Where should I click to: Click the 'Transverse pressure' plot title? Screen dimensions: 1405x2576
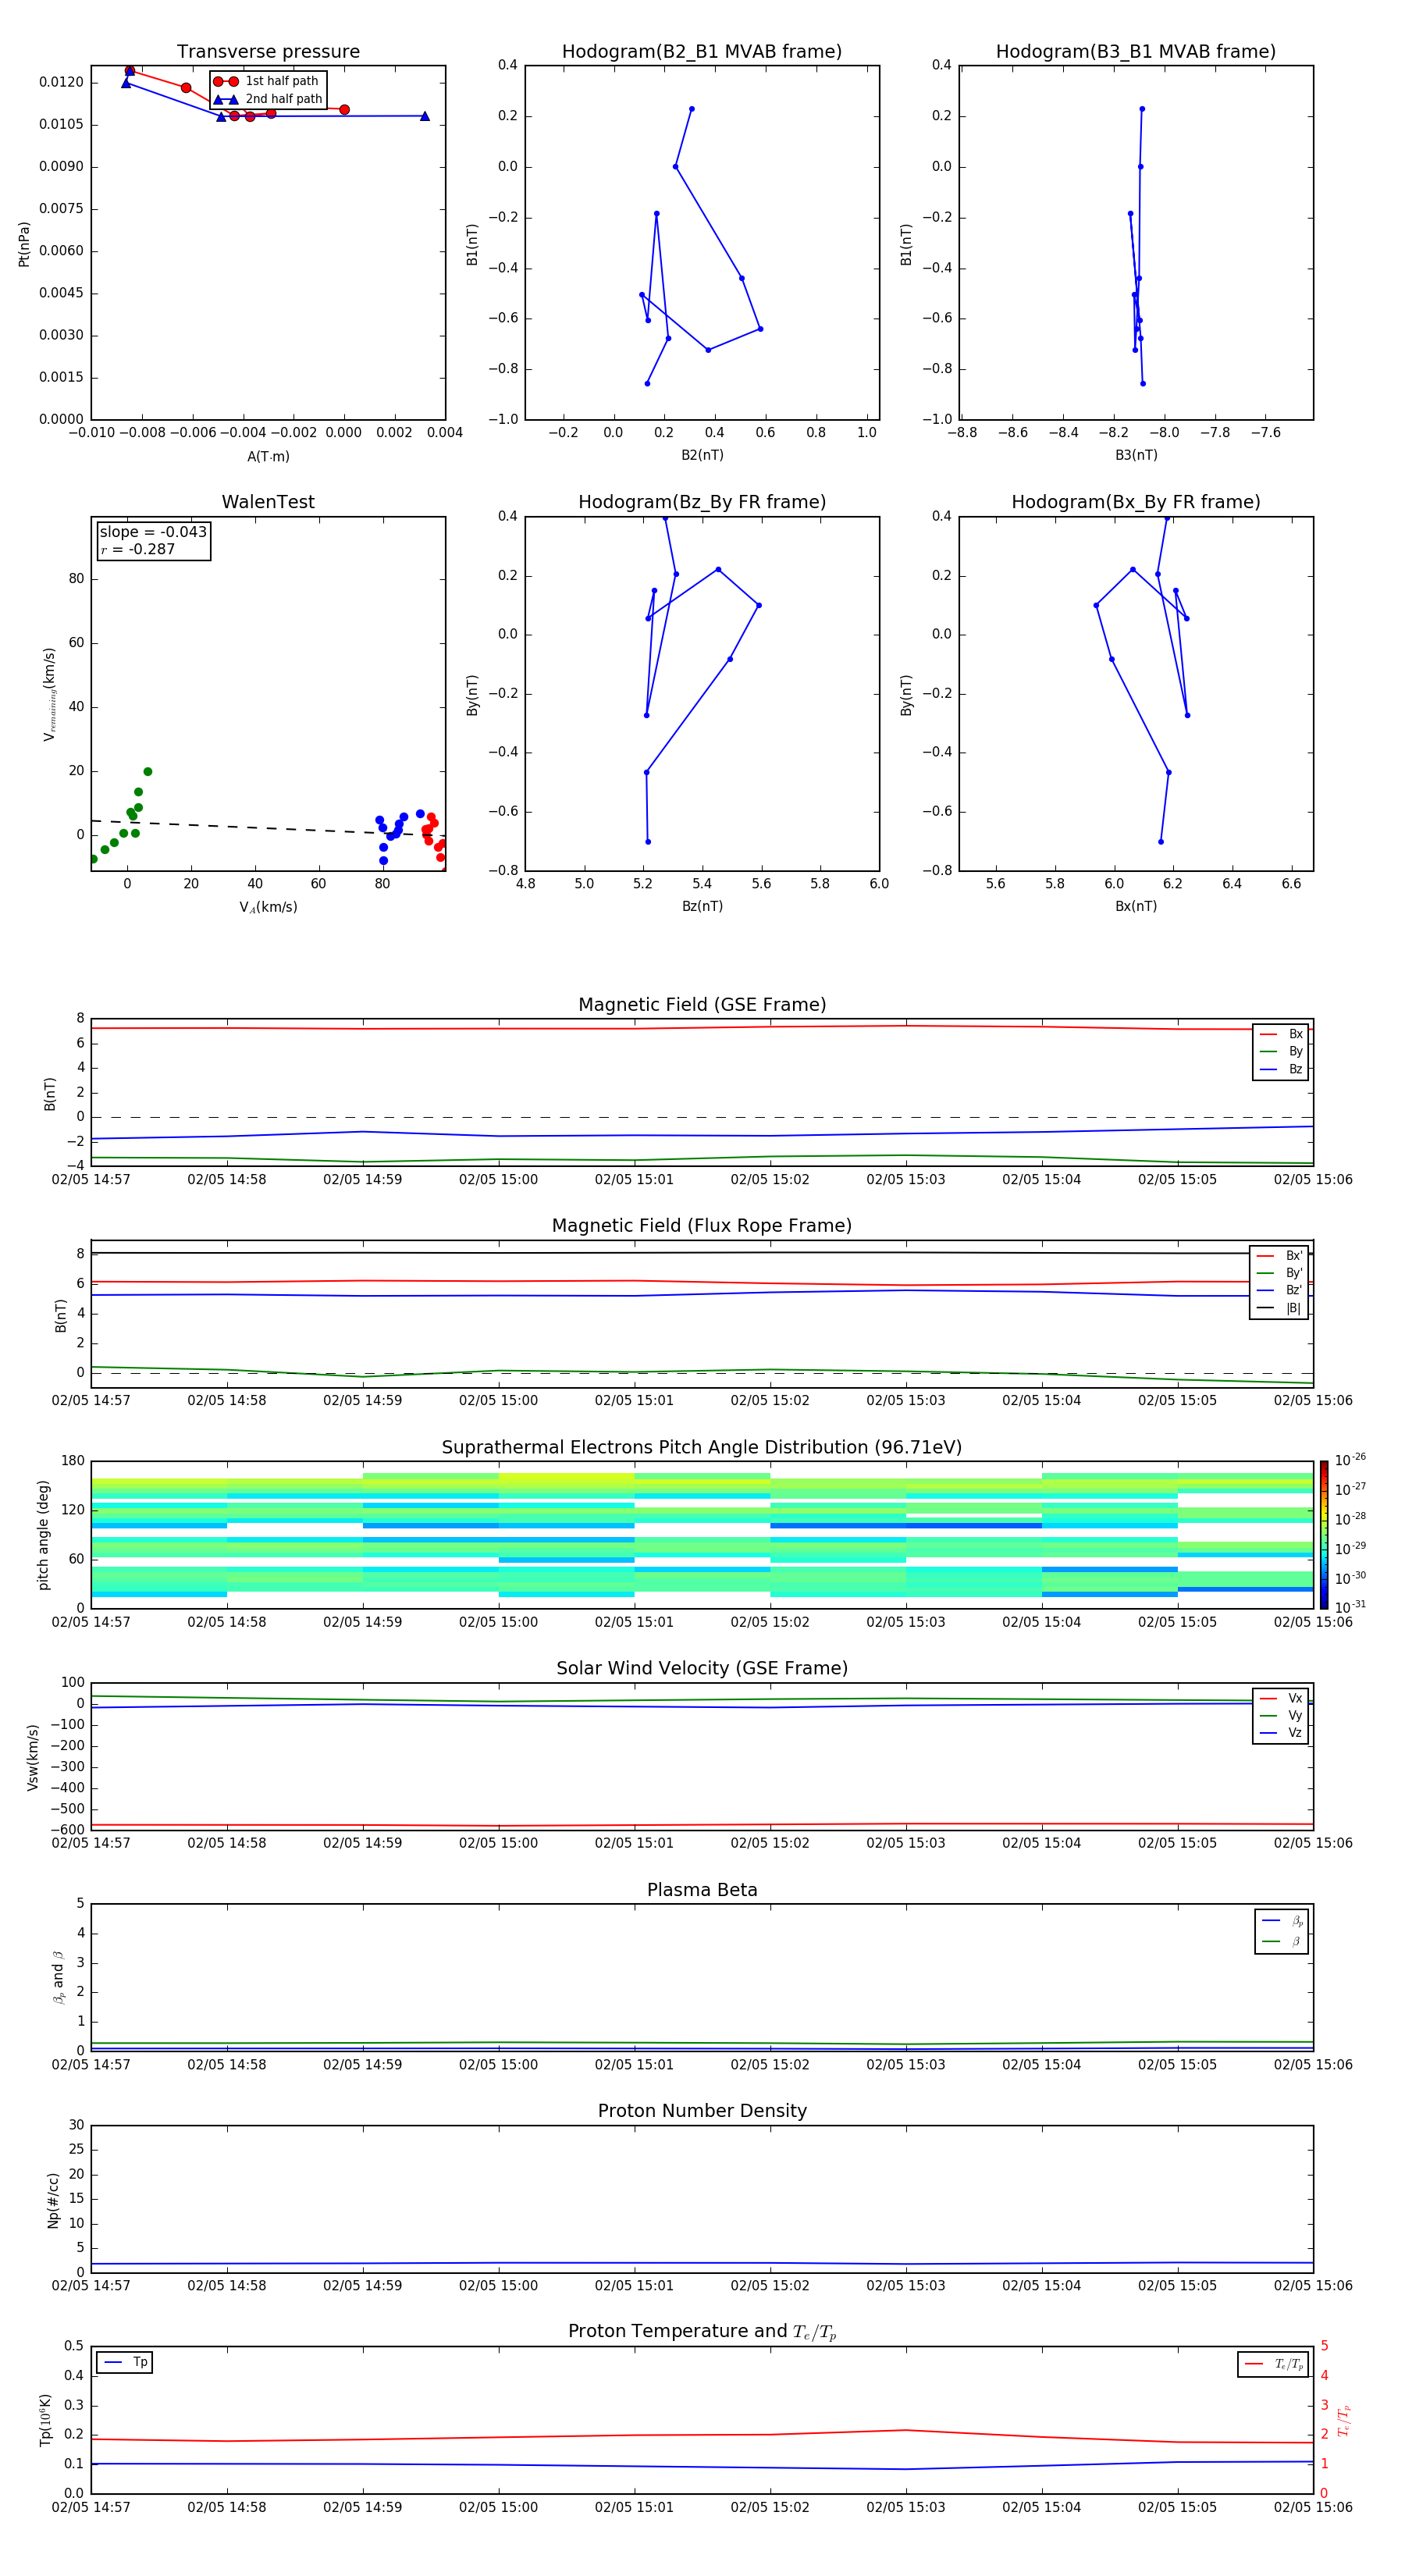point(268,52)
